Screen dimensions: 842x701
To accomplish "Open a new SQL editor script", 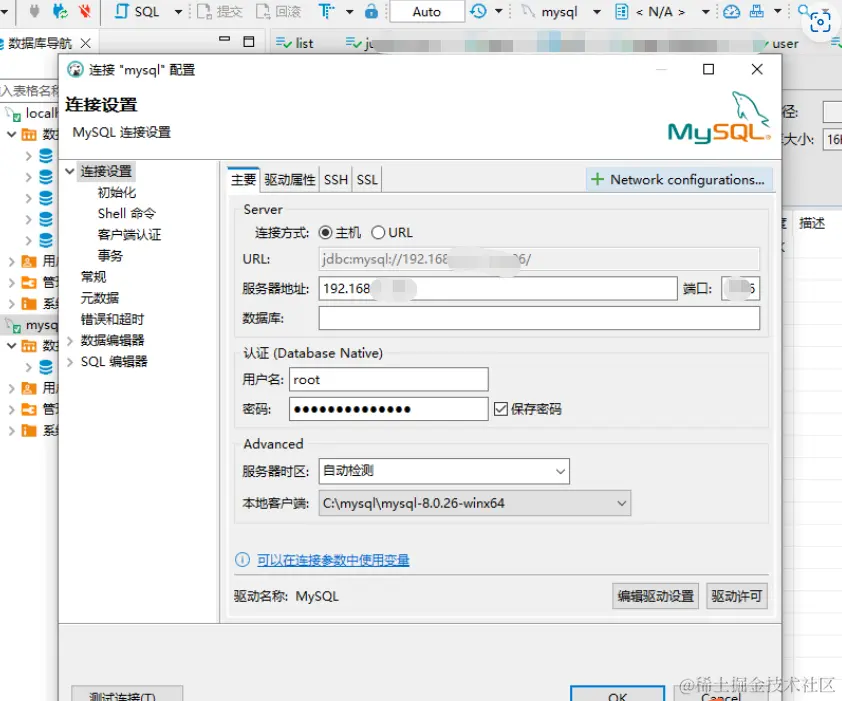I will [x=137, y=11].
